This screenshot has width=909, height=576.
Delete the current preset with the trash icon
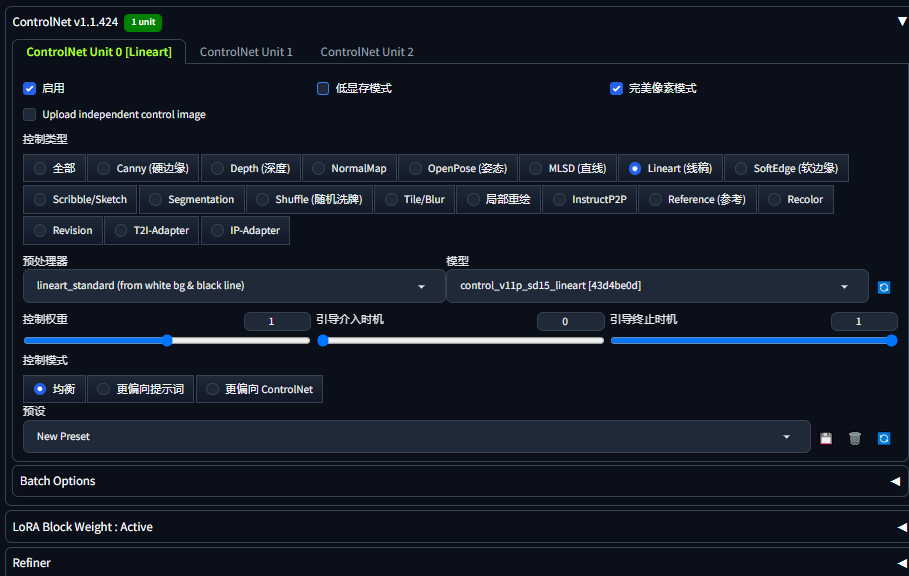coord(854,437)
